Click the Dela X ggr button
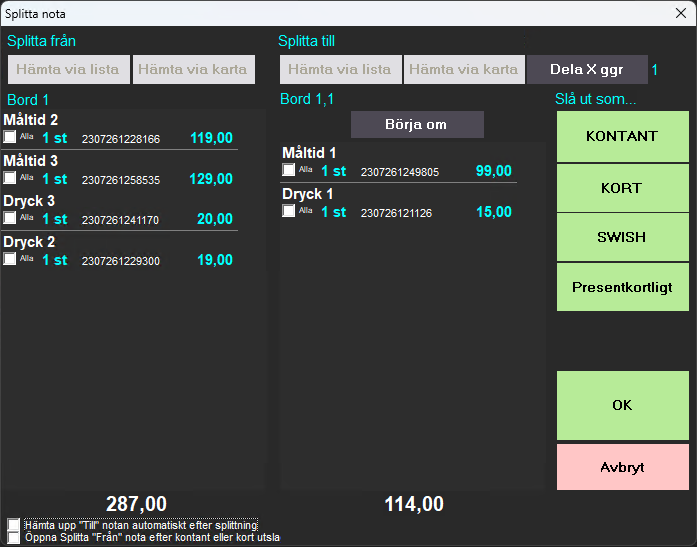 (587, 69)
